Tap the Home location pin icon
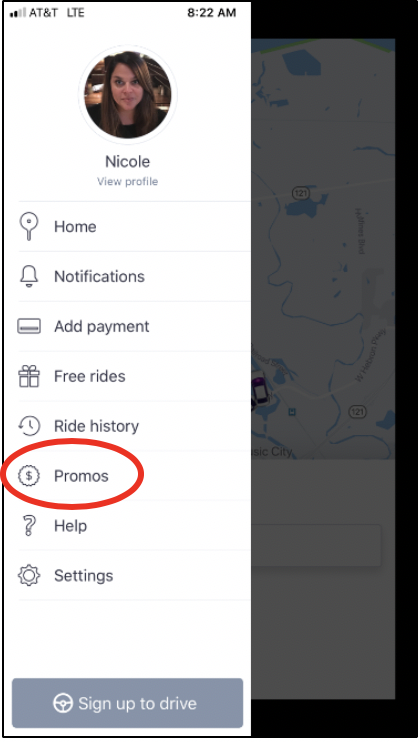 click(29, 227)
